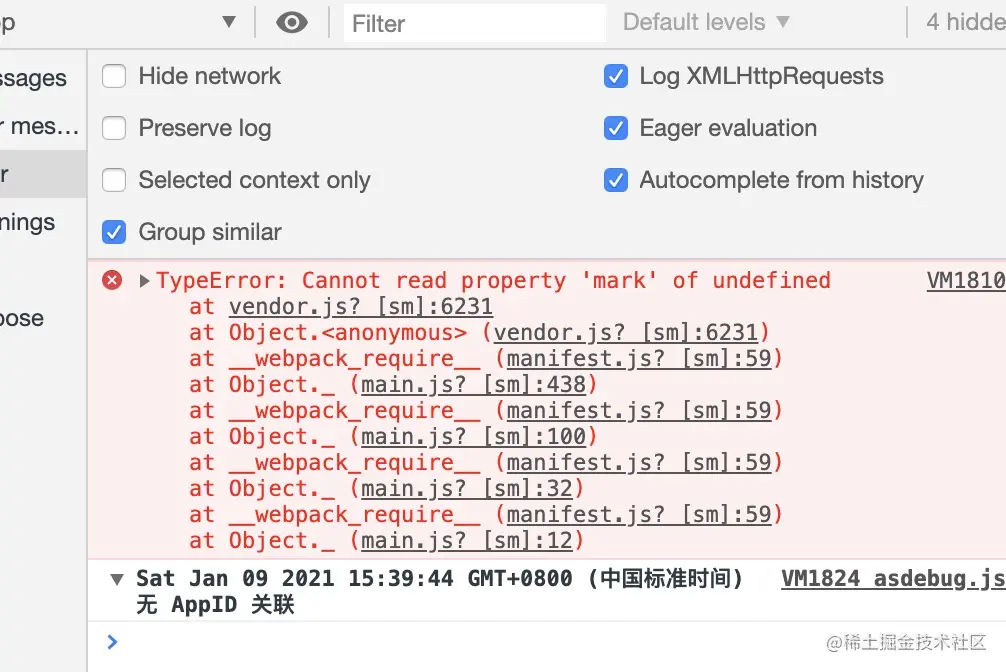Disable Log XMLHttpRequests checkbox

(x=616, y=76)
